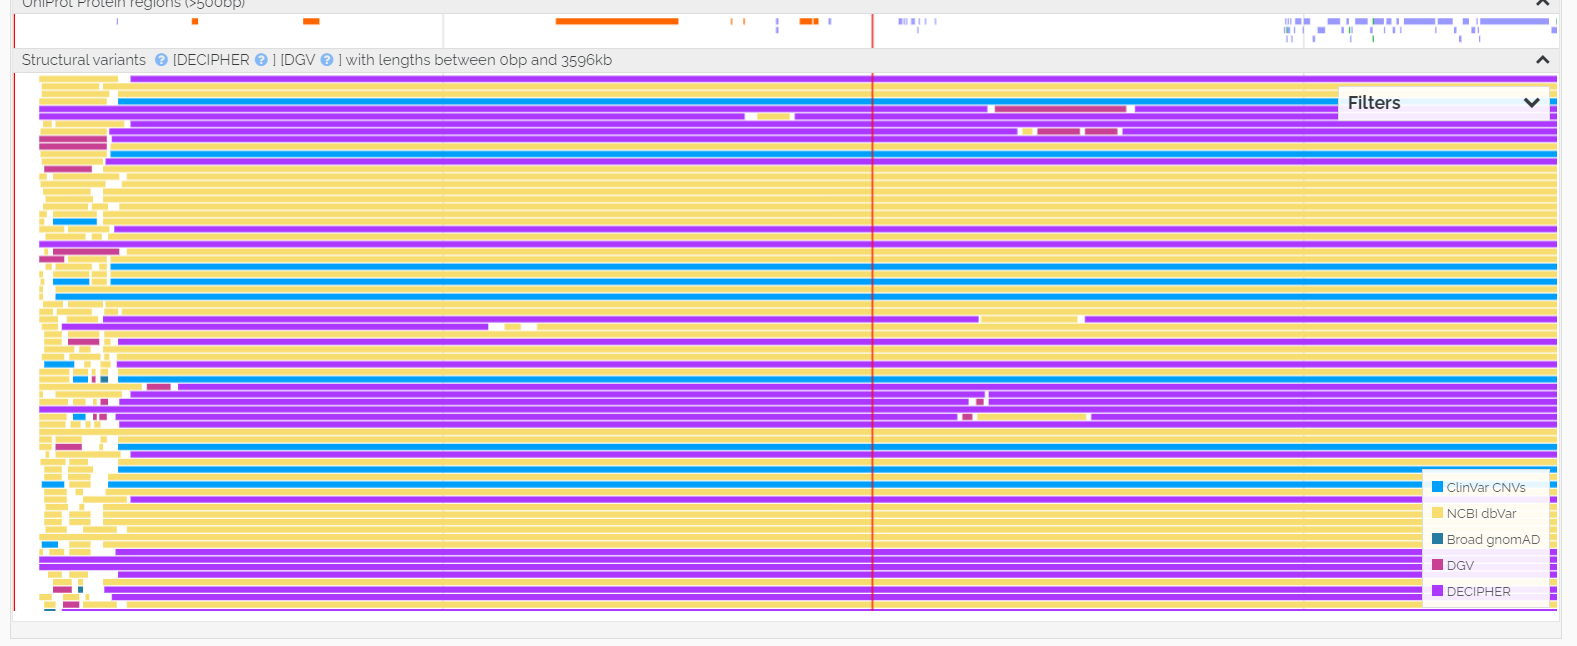Select the DGV legend swatch
1577x646 pixels.
1437,565
